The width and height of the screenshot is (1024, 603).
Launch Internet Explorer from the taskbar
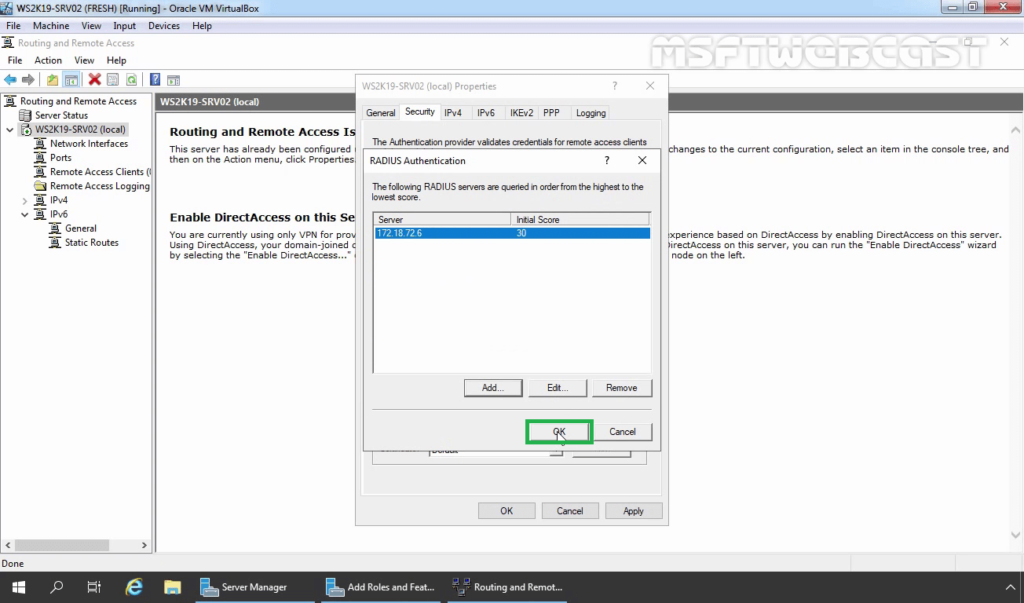[134, 587]
